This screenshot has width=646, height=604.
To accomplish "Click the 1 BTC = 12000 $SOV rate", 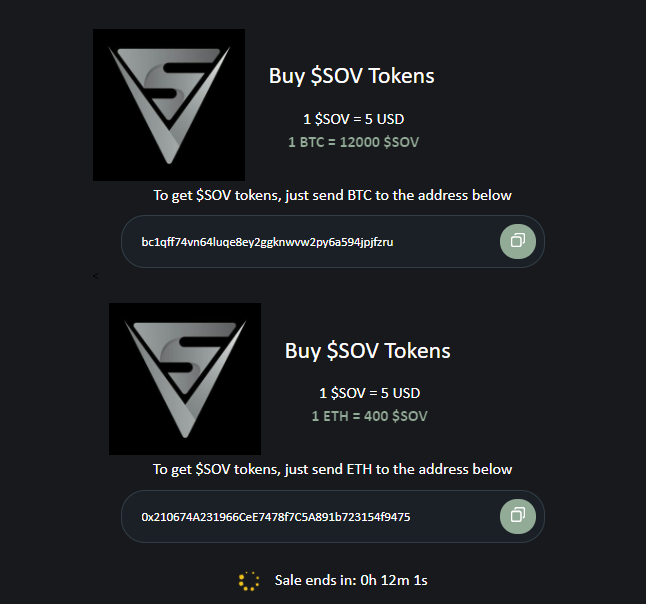I will point(353,142).
